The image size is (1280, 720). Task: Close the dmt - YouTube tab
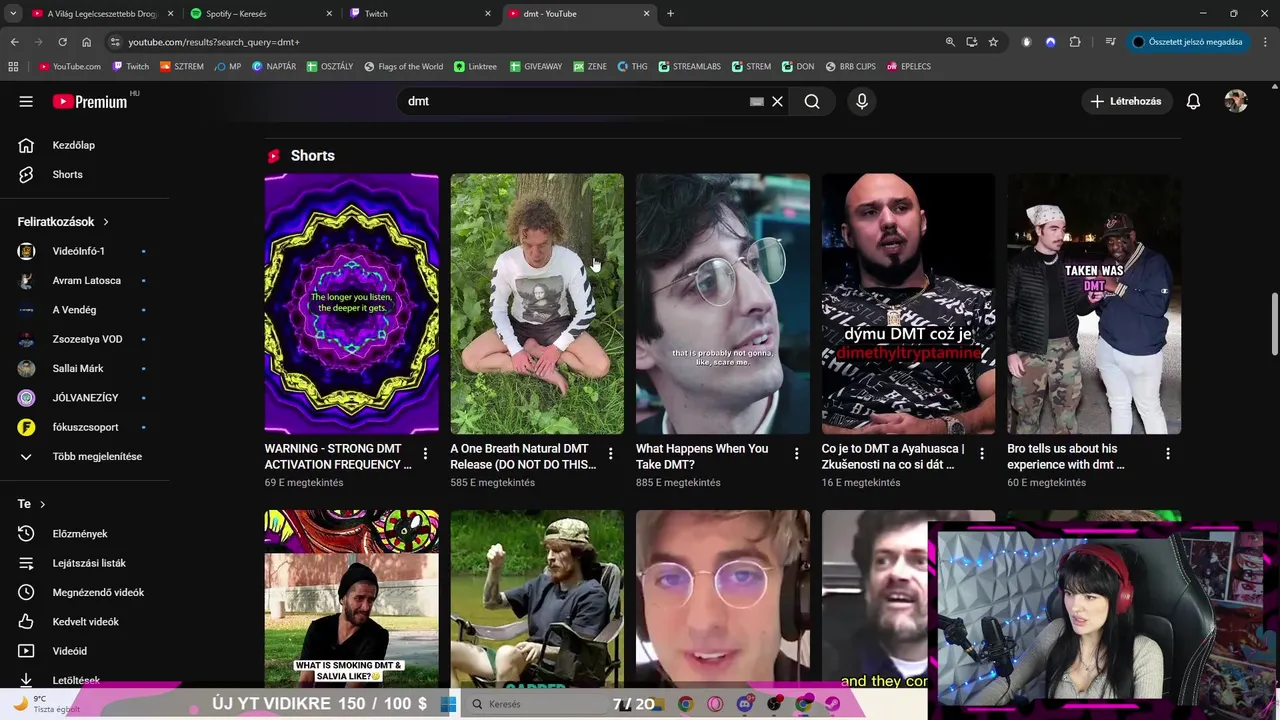(x=646, y=14)
